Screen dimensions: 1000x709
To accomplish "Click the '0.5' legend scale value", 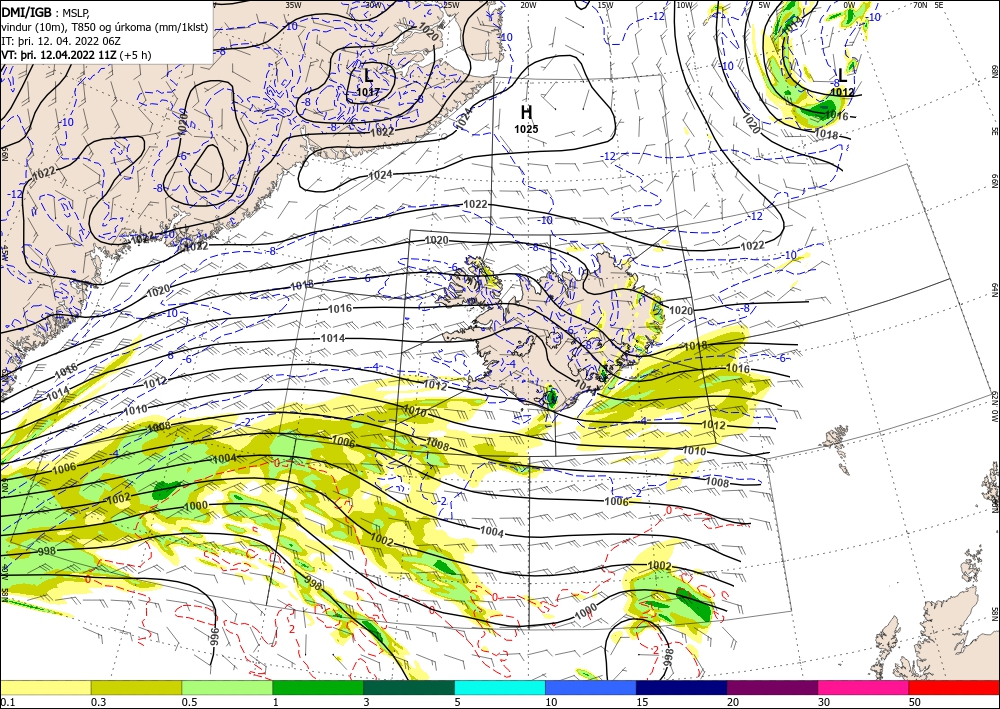I will [189, 702].
